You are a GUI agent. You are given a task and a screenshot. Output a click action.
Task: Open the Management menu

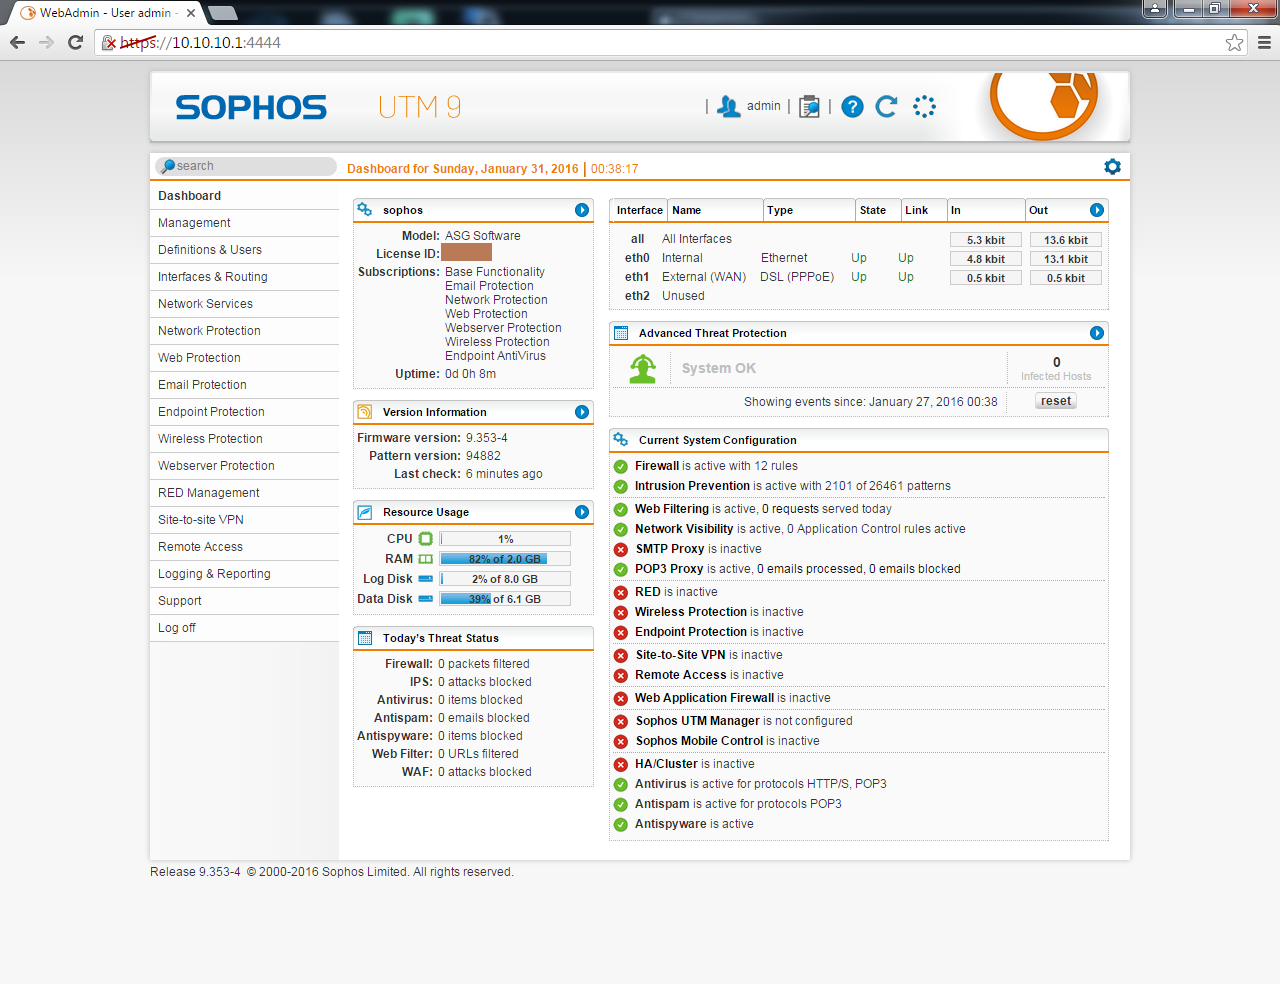[244, 223]
